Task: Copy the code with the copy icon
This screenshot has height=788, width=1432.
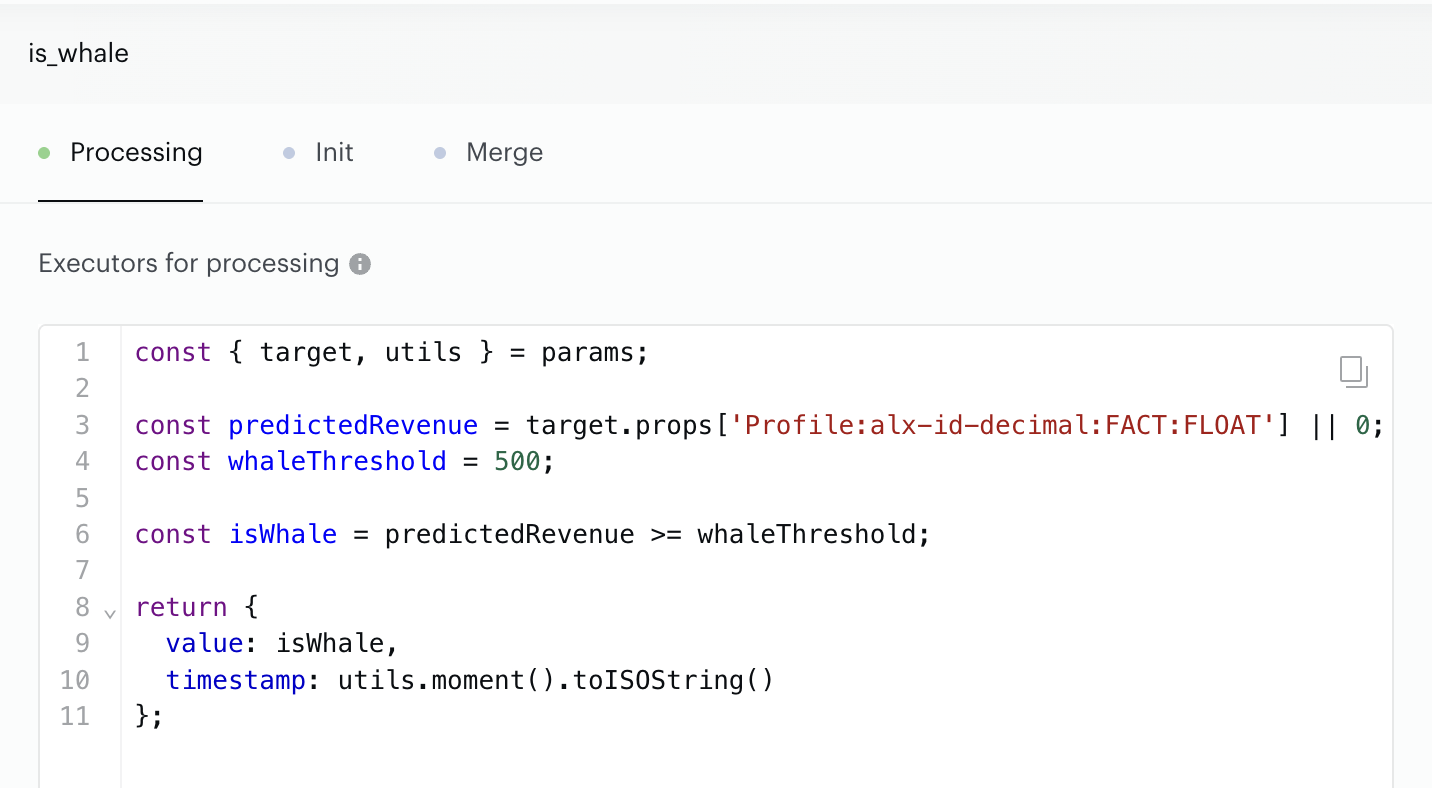Action: point(1353,371)
